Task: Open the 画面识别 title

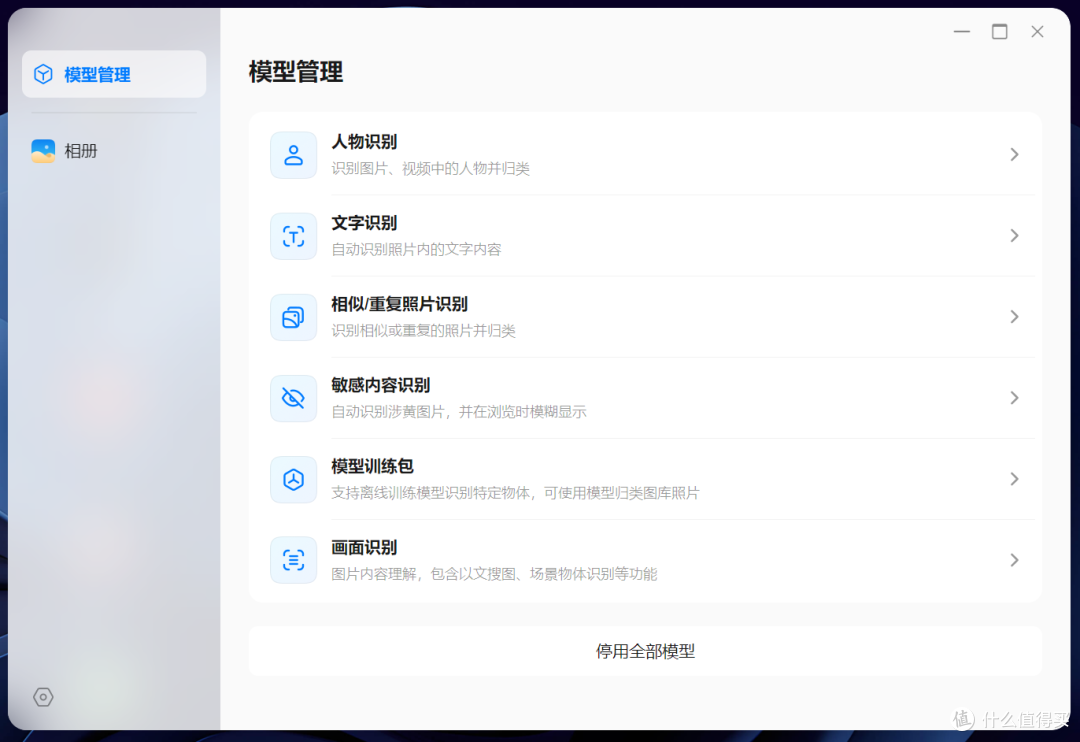Action: tap(364, 548)
